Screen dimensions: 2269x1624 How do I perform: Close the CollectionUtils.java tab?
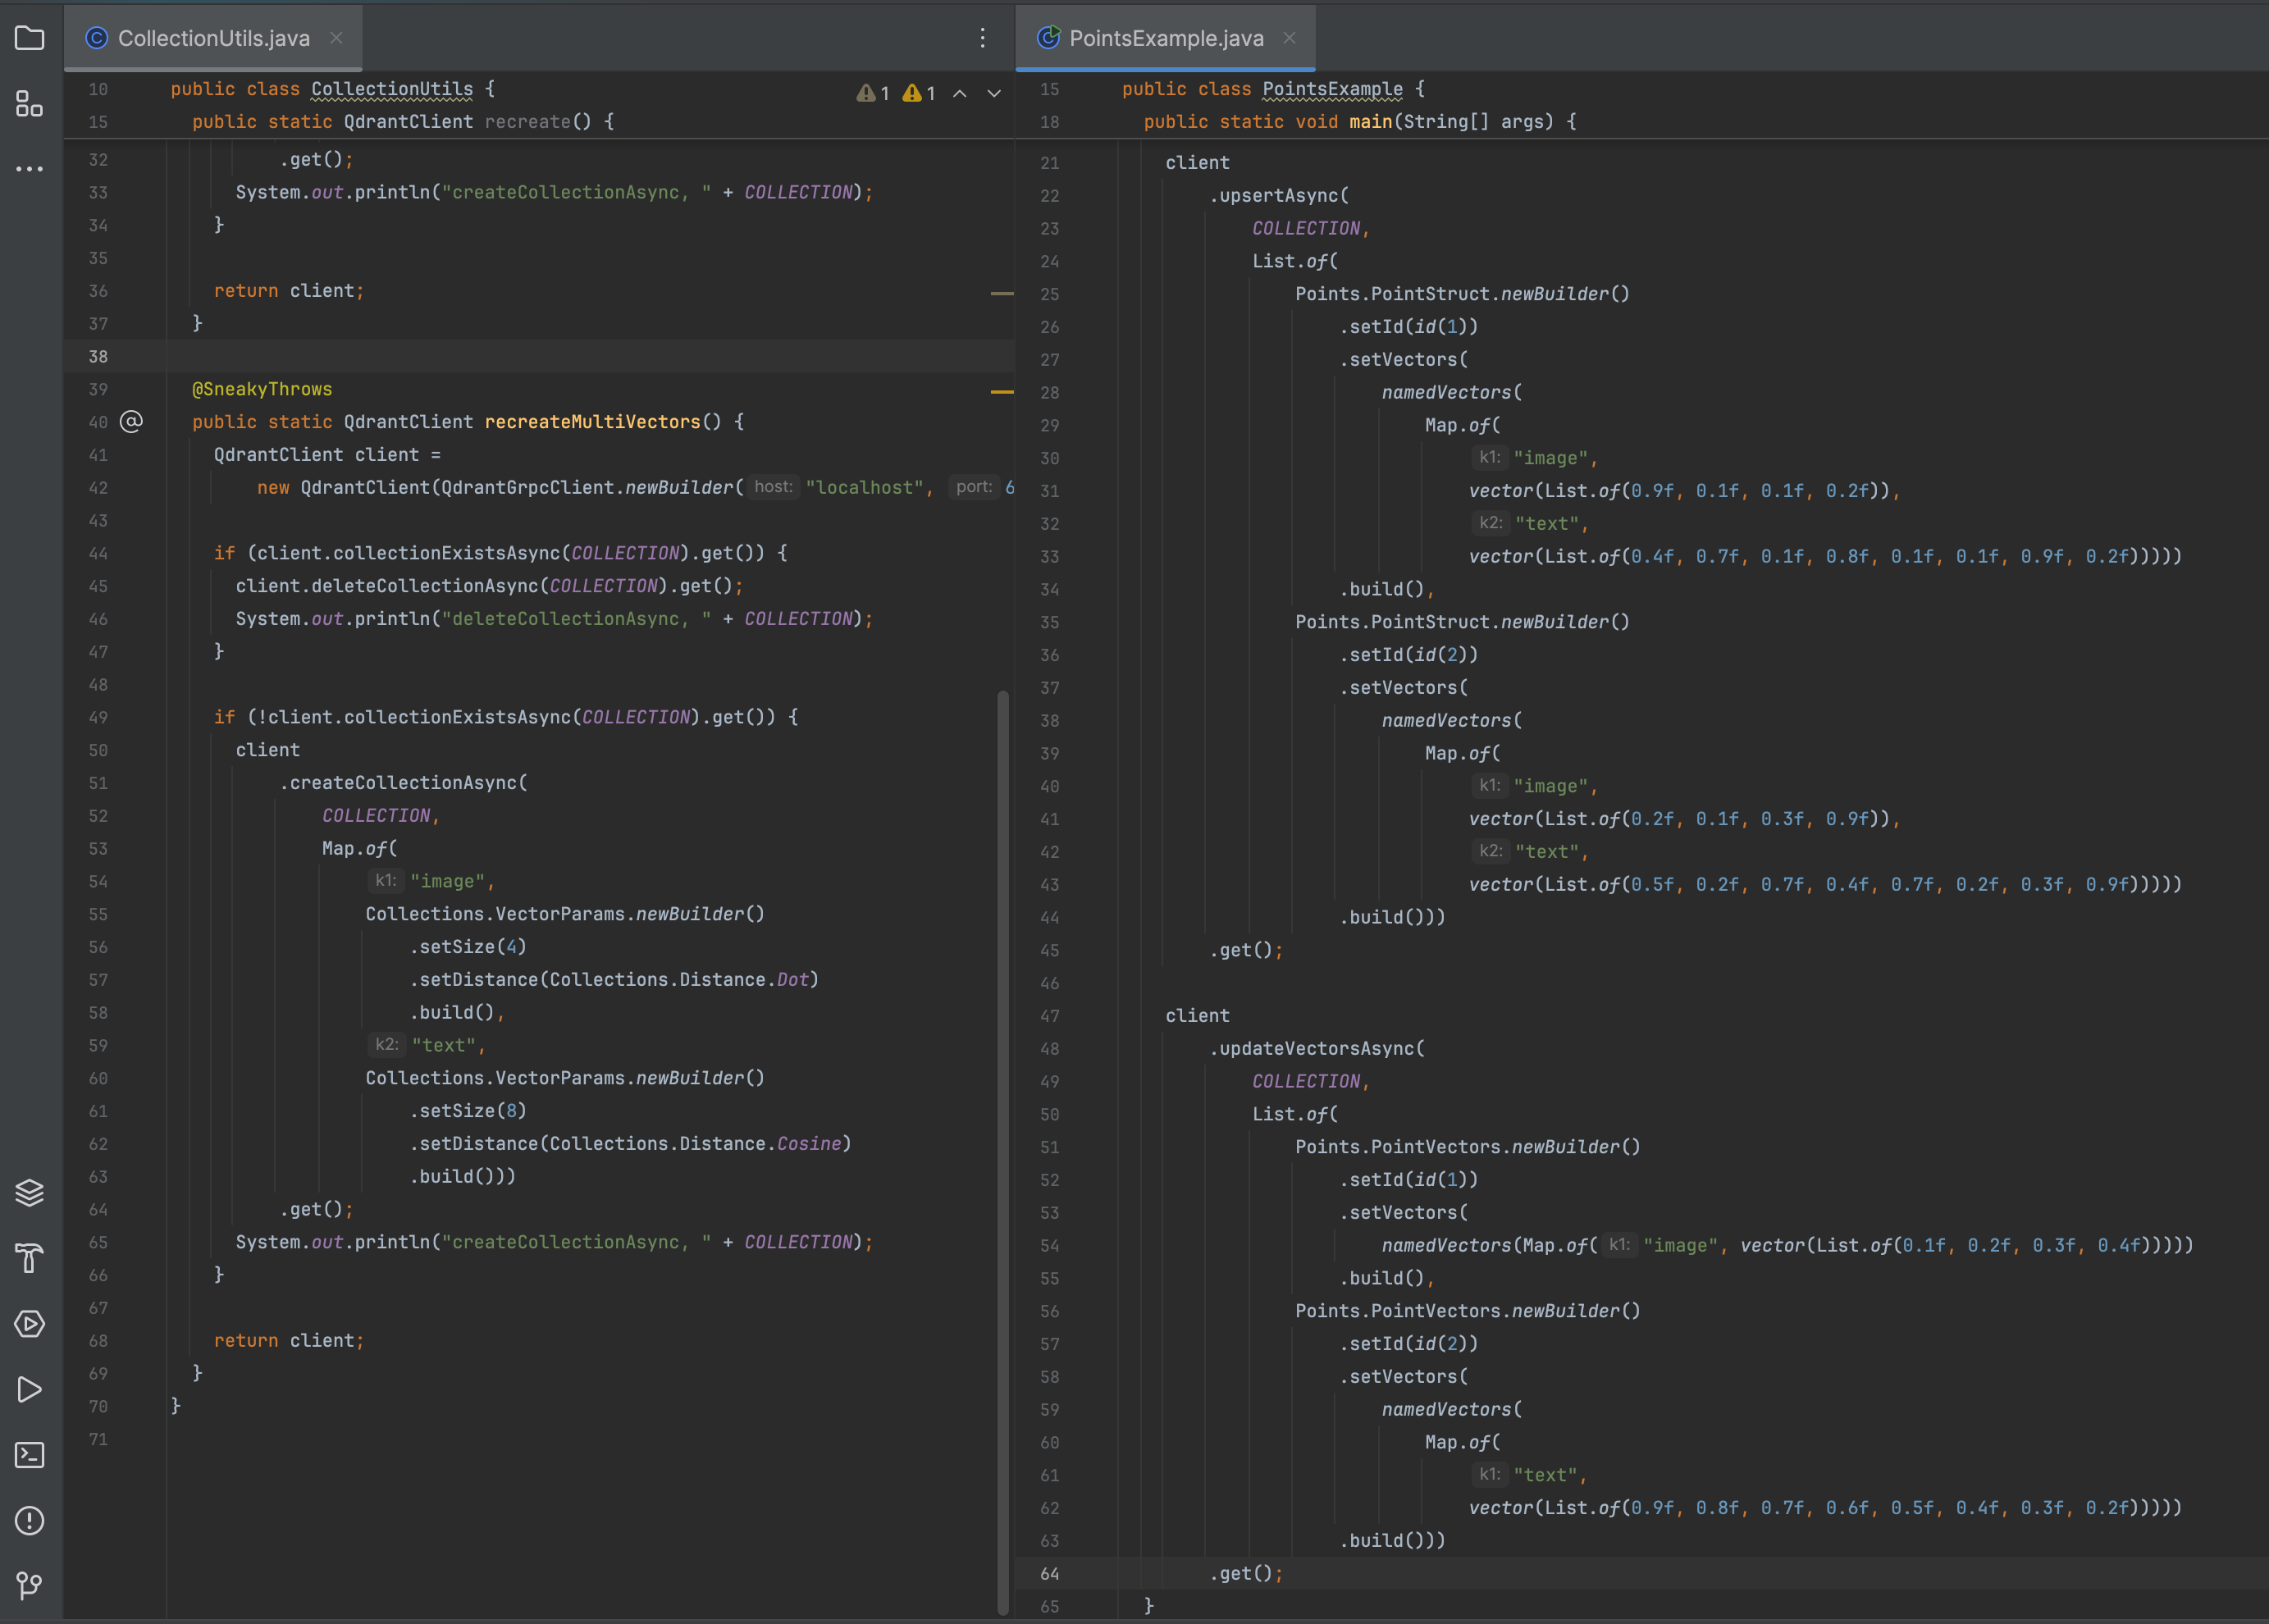(337, 38)
